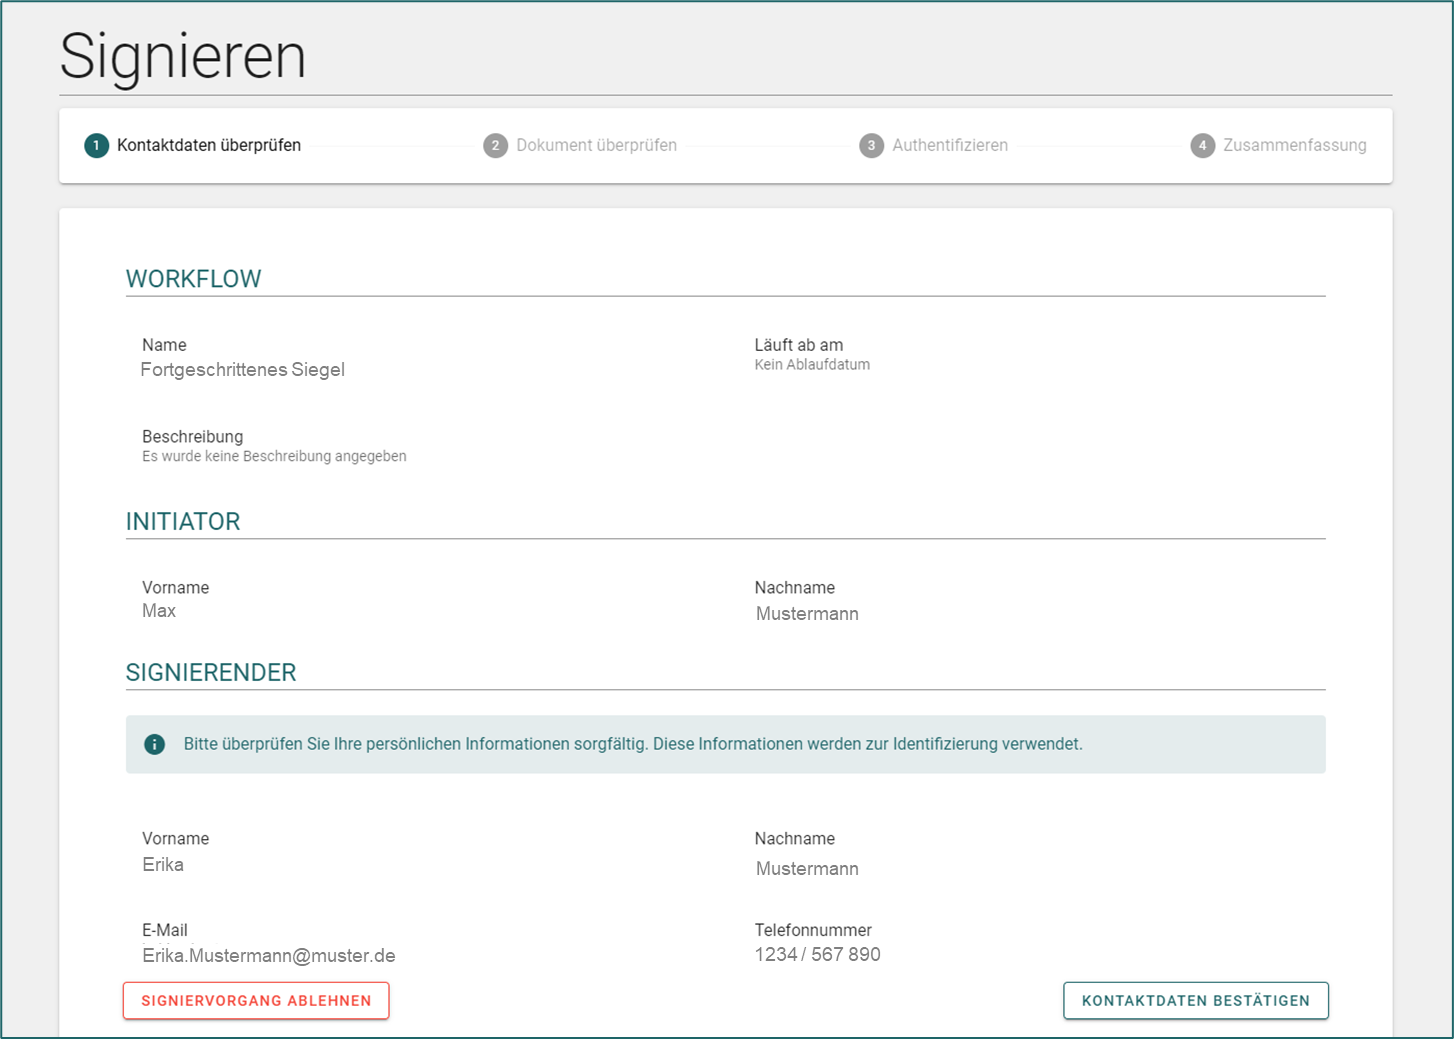1454x1039 pixels.
Task: Click the SIGNIERENDER section heading
Action: (211, 673)
